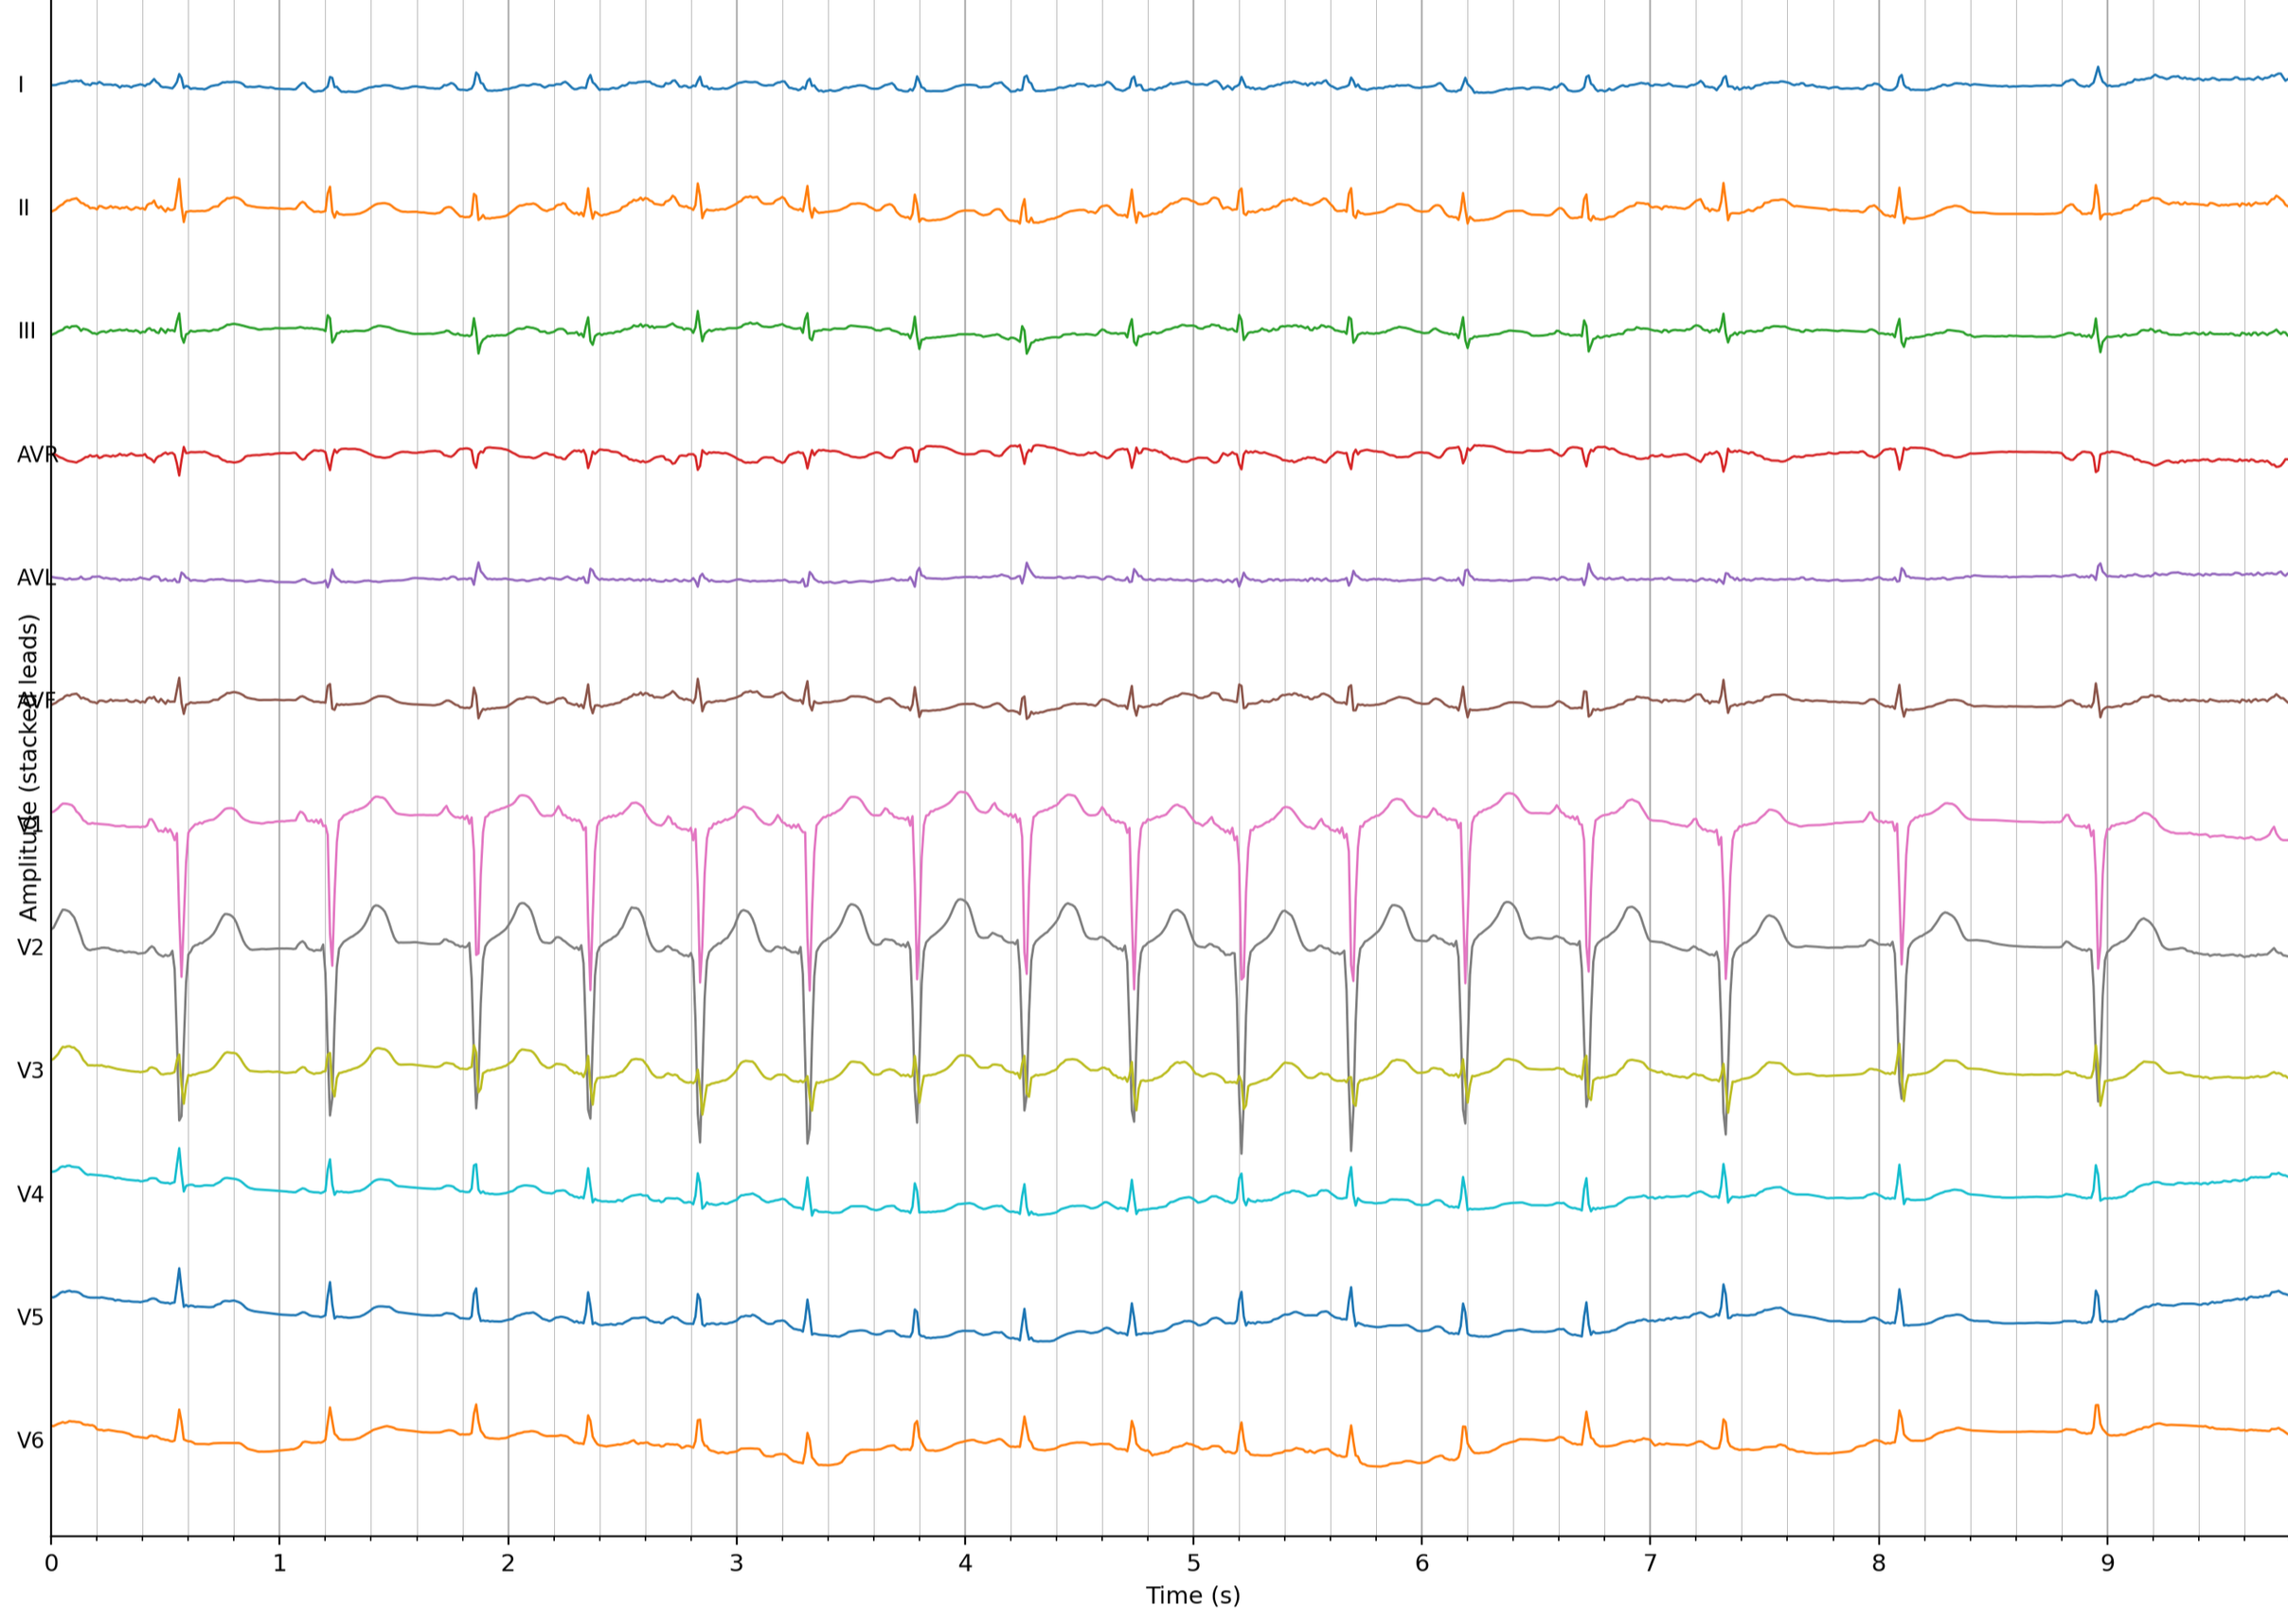2288x1624 pixels.
Task: Click the 0 tick label on time axis
Action: pyautogui.click(x=51, y=1564)
